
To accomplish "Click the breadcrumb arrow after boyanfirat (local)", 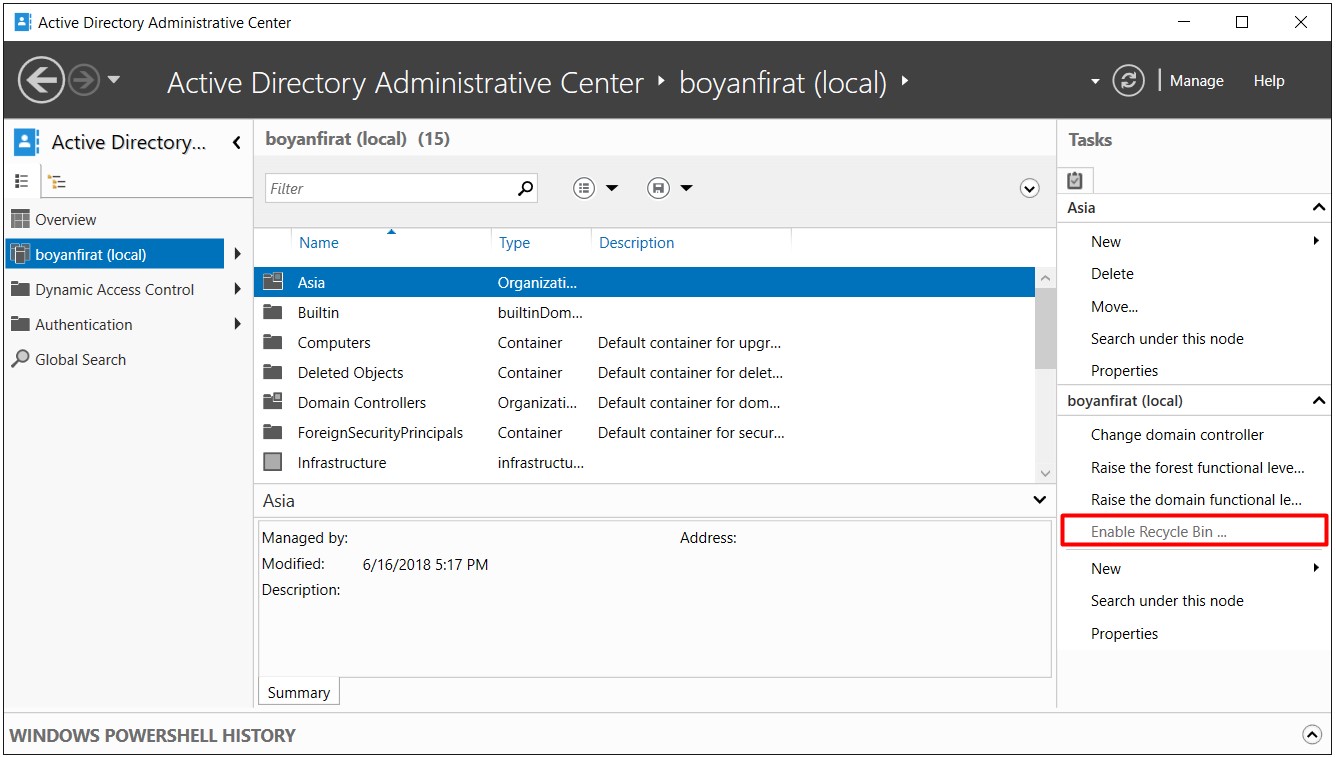I will coord(904,81).
